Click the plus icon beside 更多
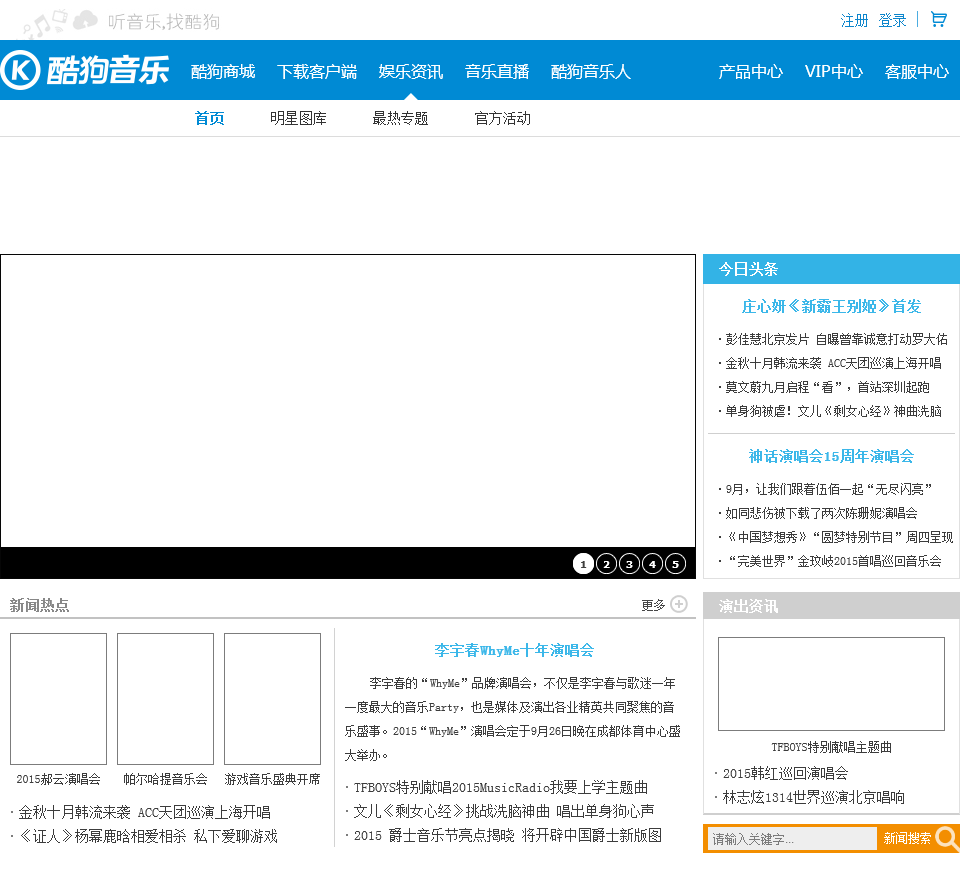 [679, 604]
